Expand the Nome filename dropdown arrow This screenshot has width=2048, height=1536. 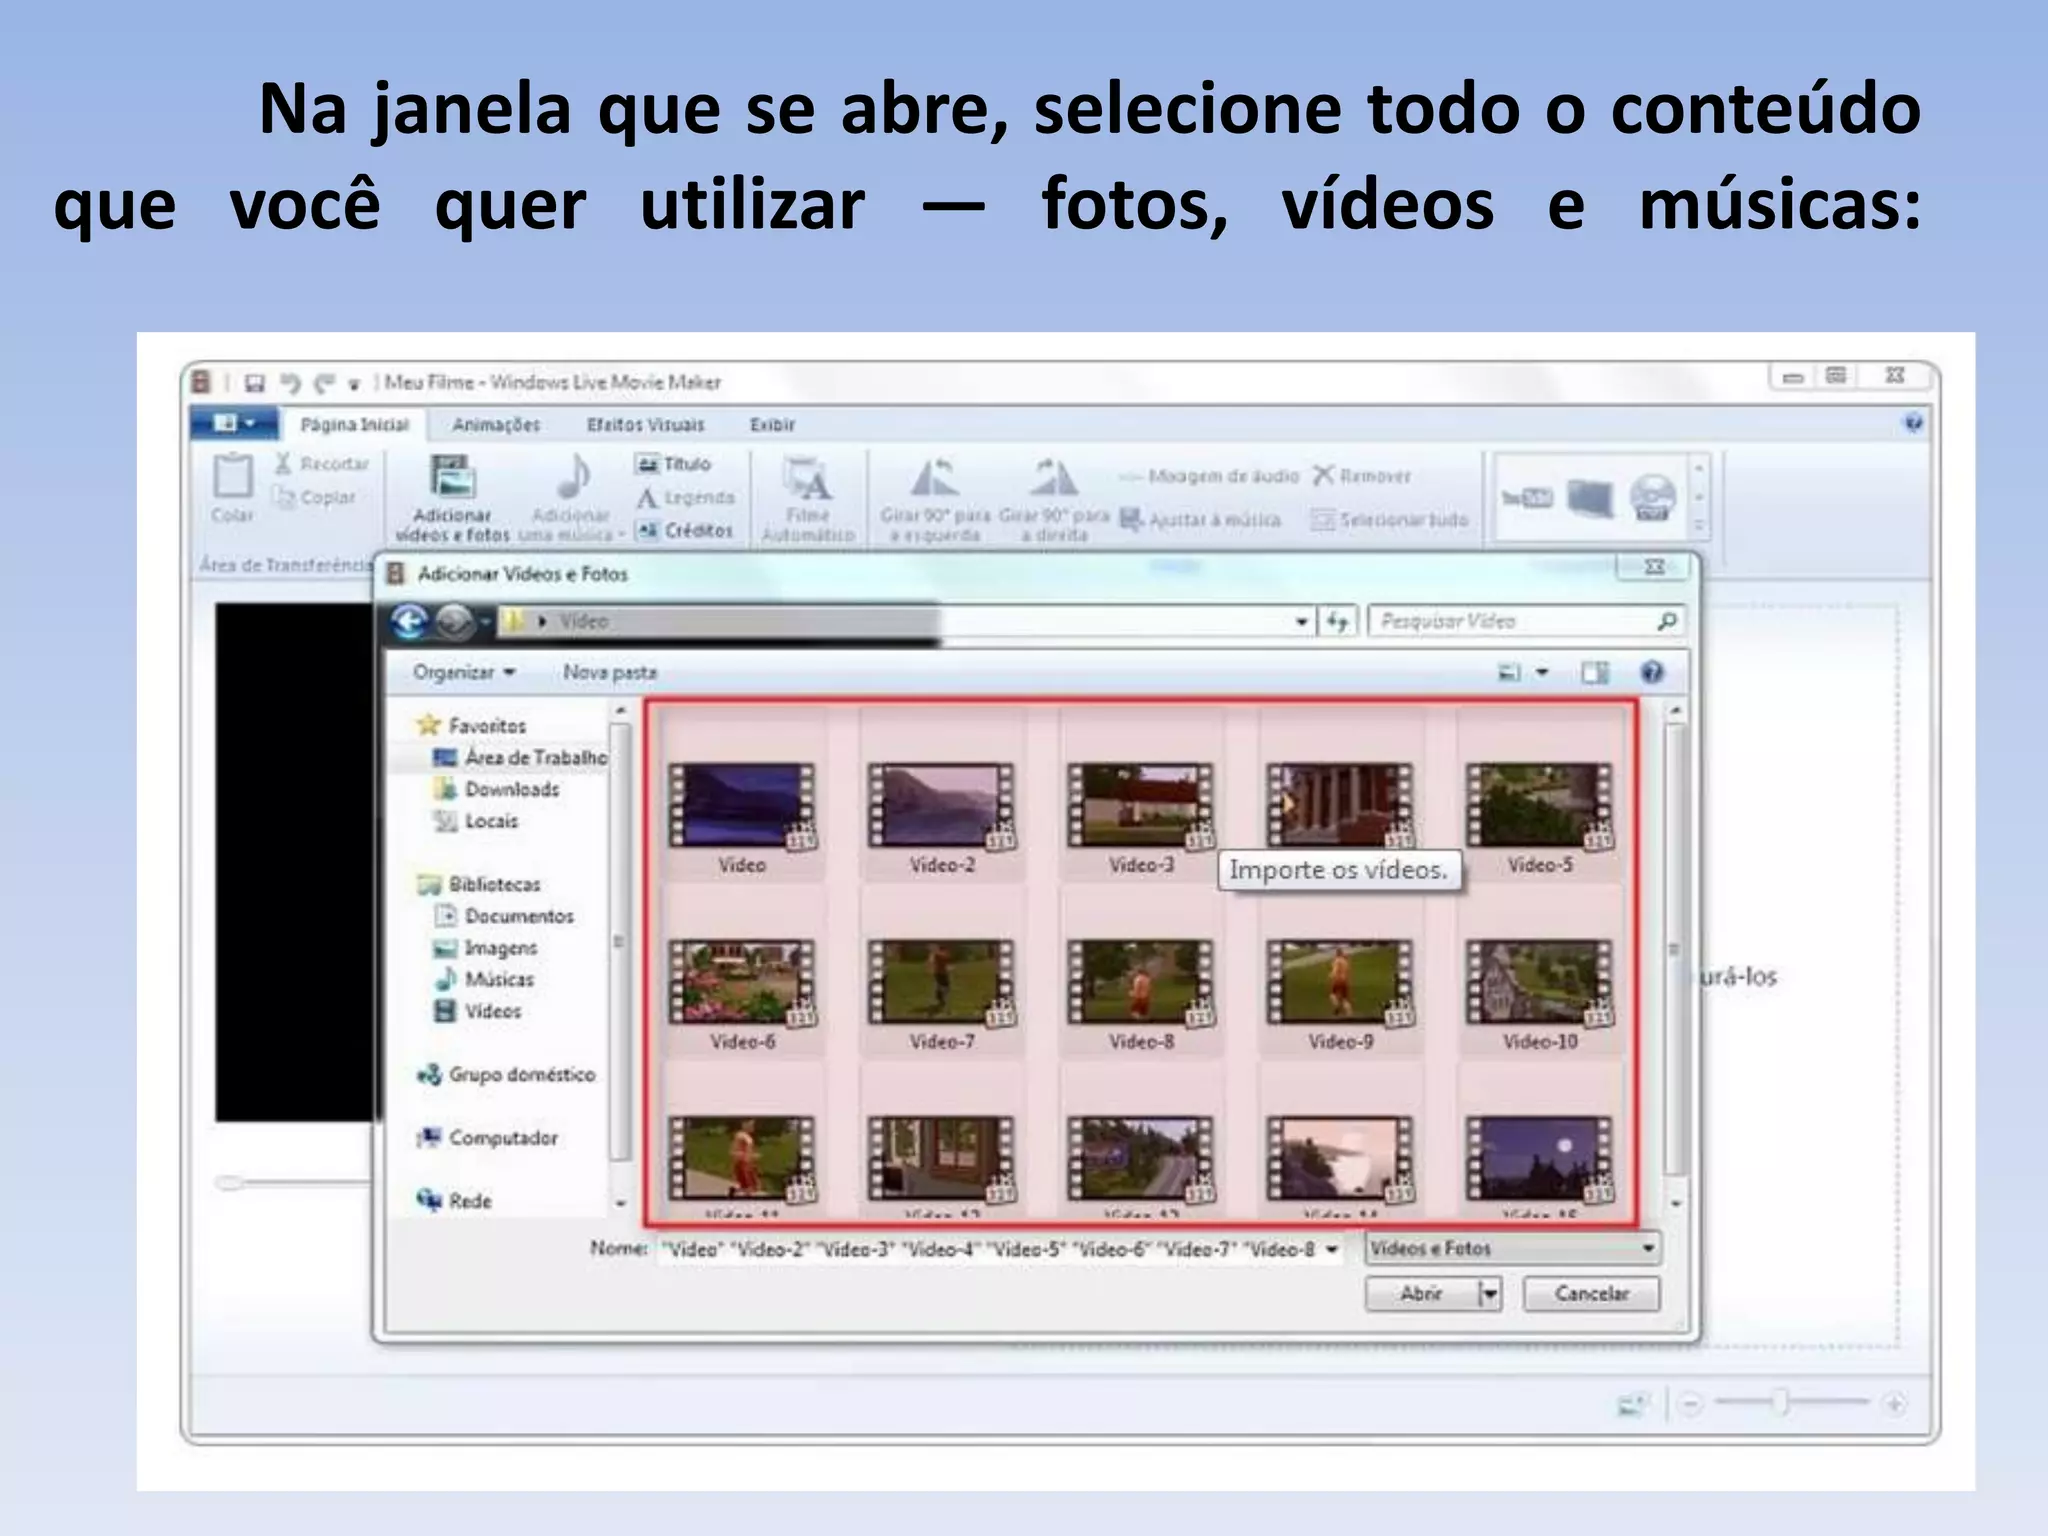1332,1249
